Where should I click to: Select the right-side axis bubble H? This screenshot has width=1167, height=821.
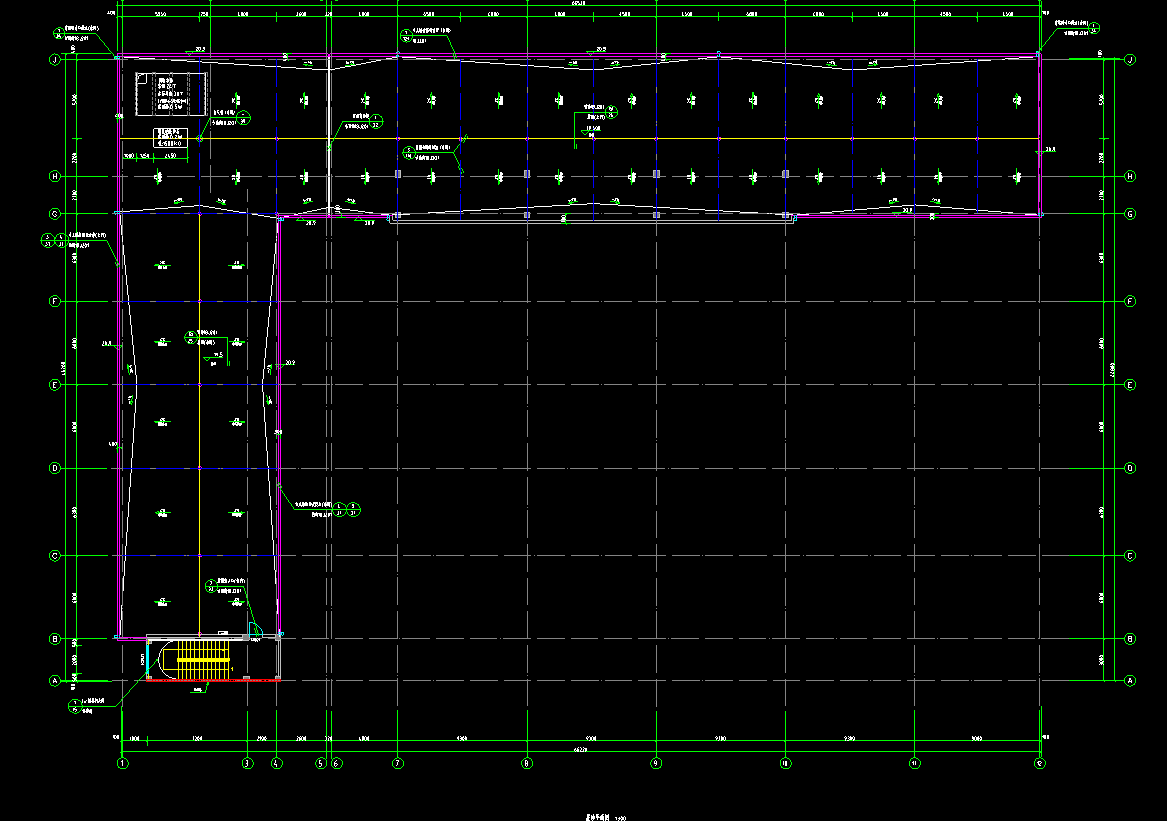1130,177
